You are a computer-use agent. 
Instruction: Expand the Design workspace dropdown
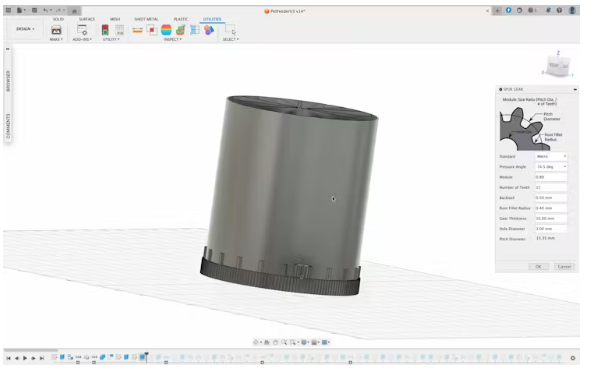tap(25, 29)
